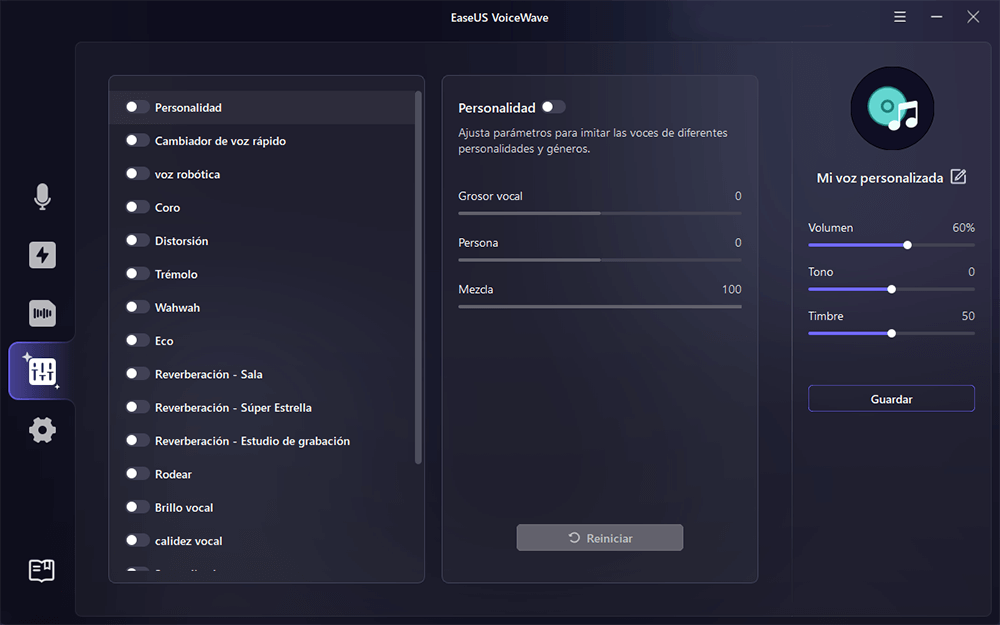1000x625 pixels.
Task: Click the Reiniciar reset button
Action: [600, 538]
